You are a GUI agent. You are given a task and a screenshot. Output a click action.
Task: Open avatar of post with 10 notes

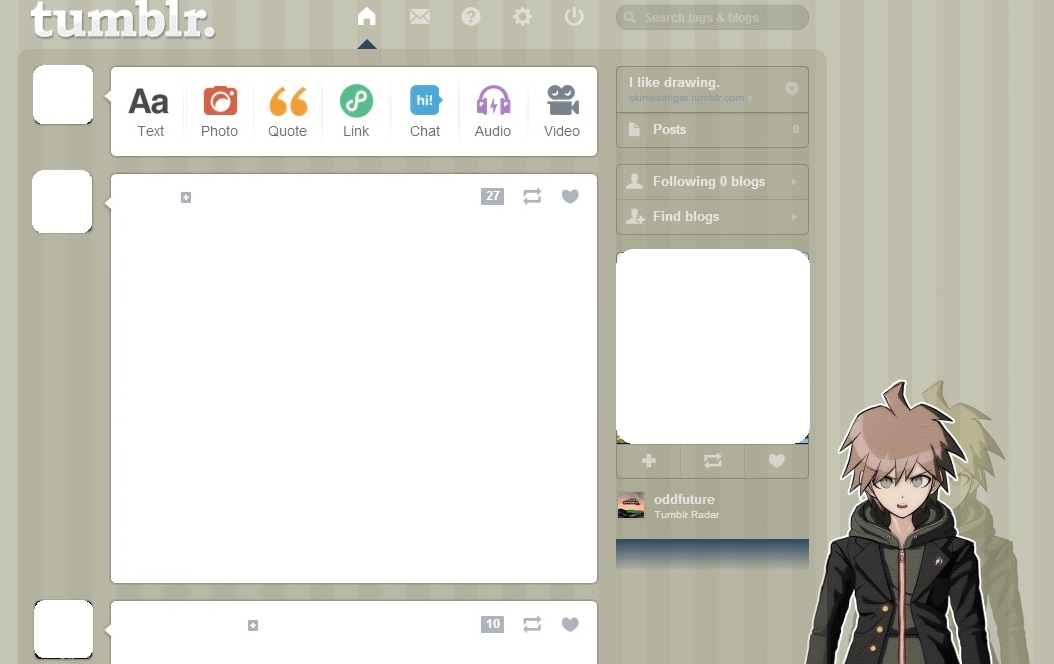64,630
